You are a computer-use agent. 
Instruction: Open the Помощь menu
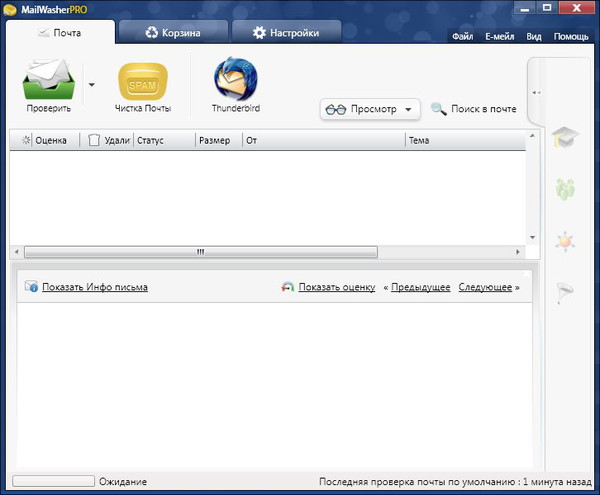(571, 37)
